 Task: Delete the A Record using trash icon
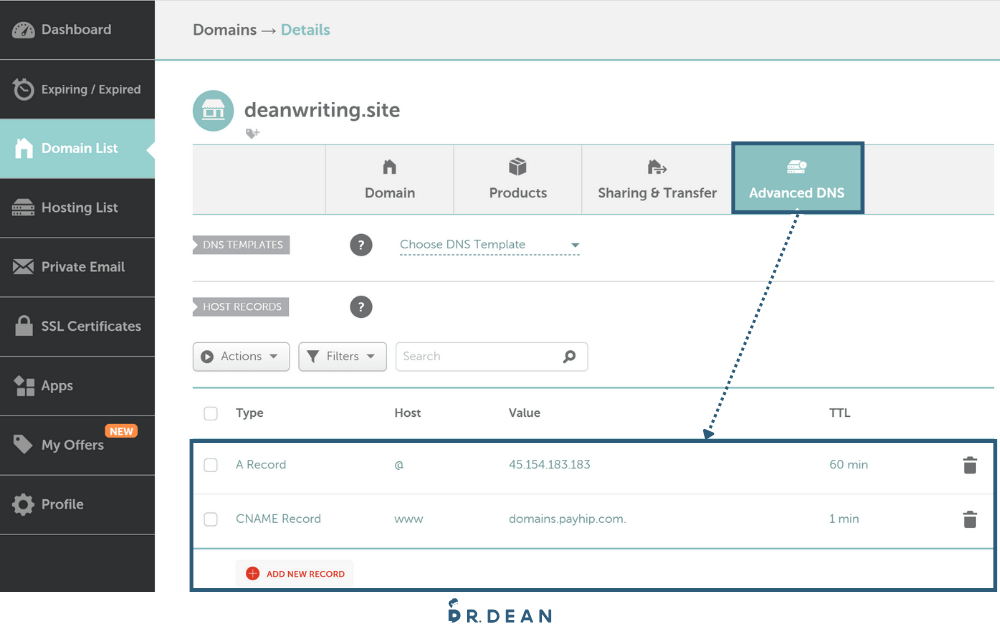[x=969, y=465]
